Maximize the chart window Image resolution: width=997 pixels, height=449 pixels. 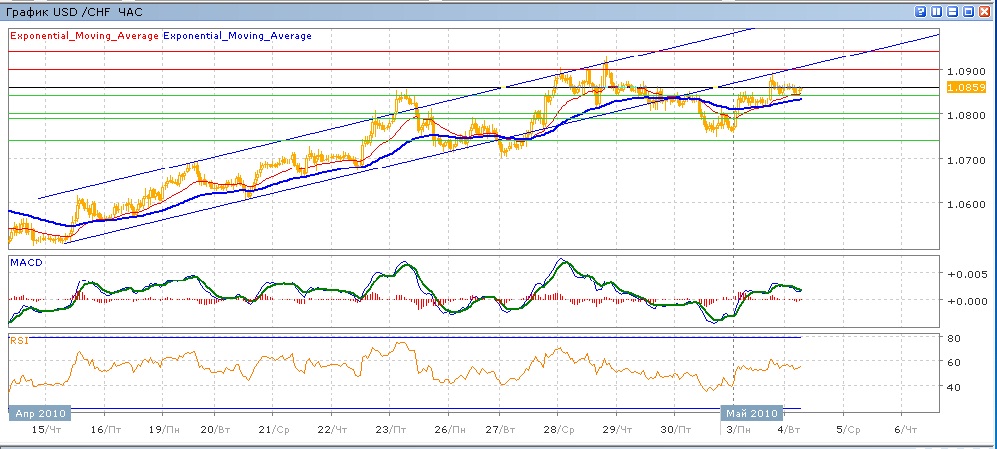point(968,12)
